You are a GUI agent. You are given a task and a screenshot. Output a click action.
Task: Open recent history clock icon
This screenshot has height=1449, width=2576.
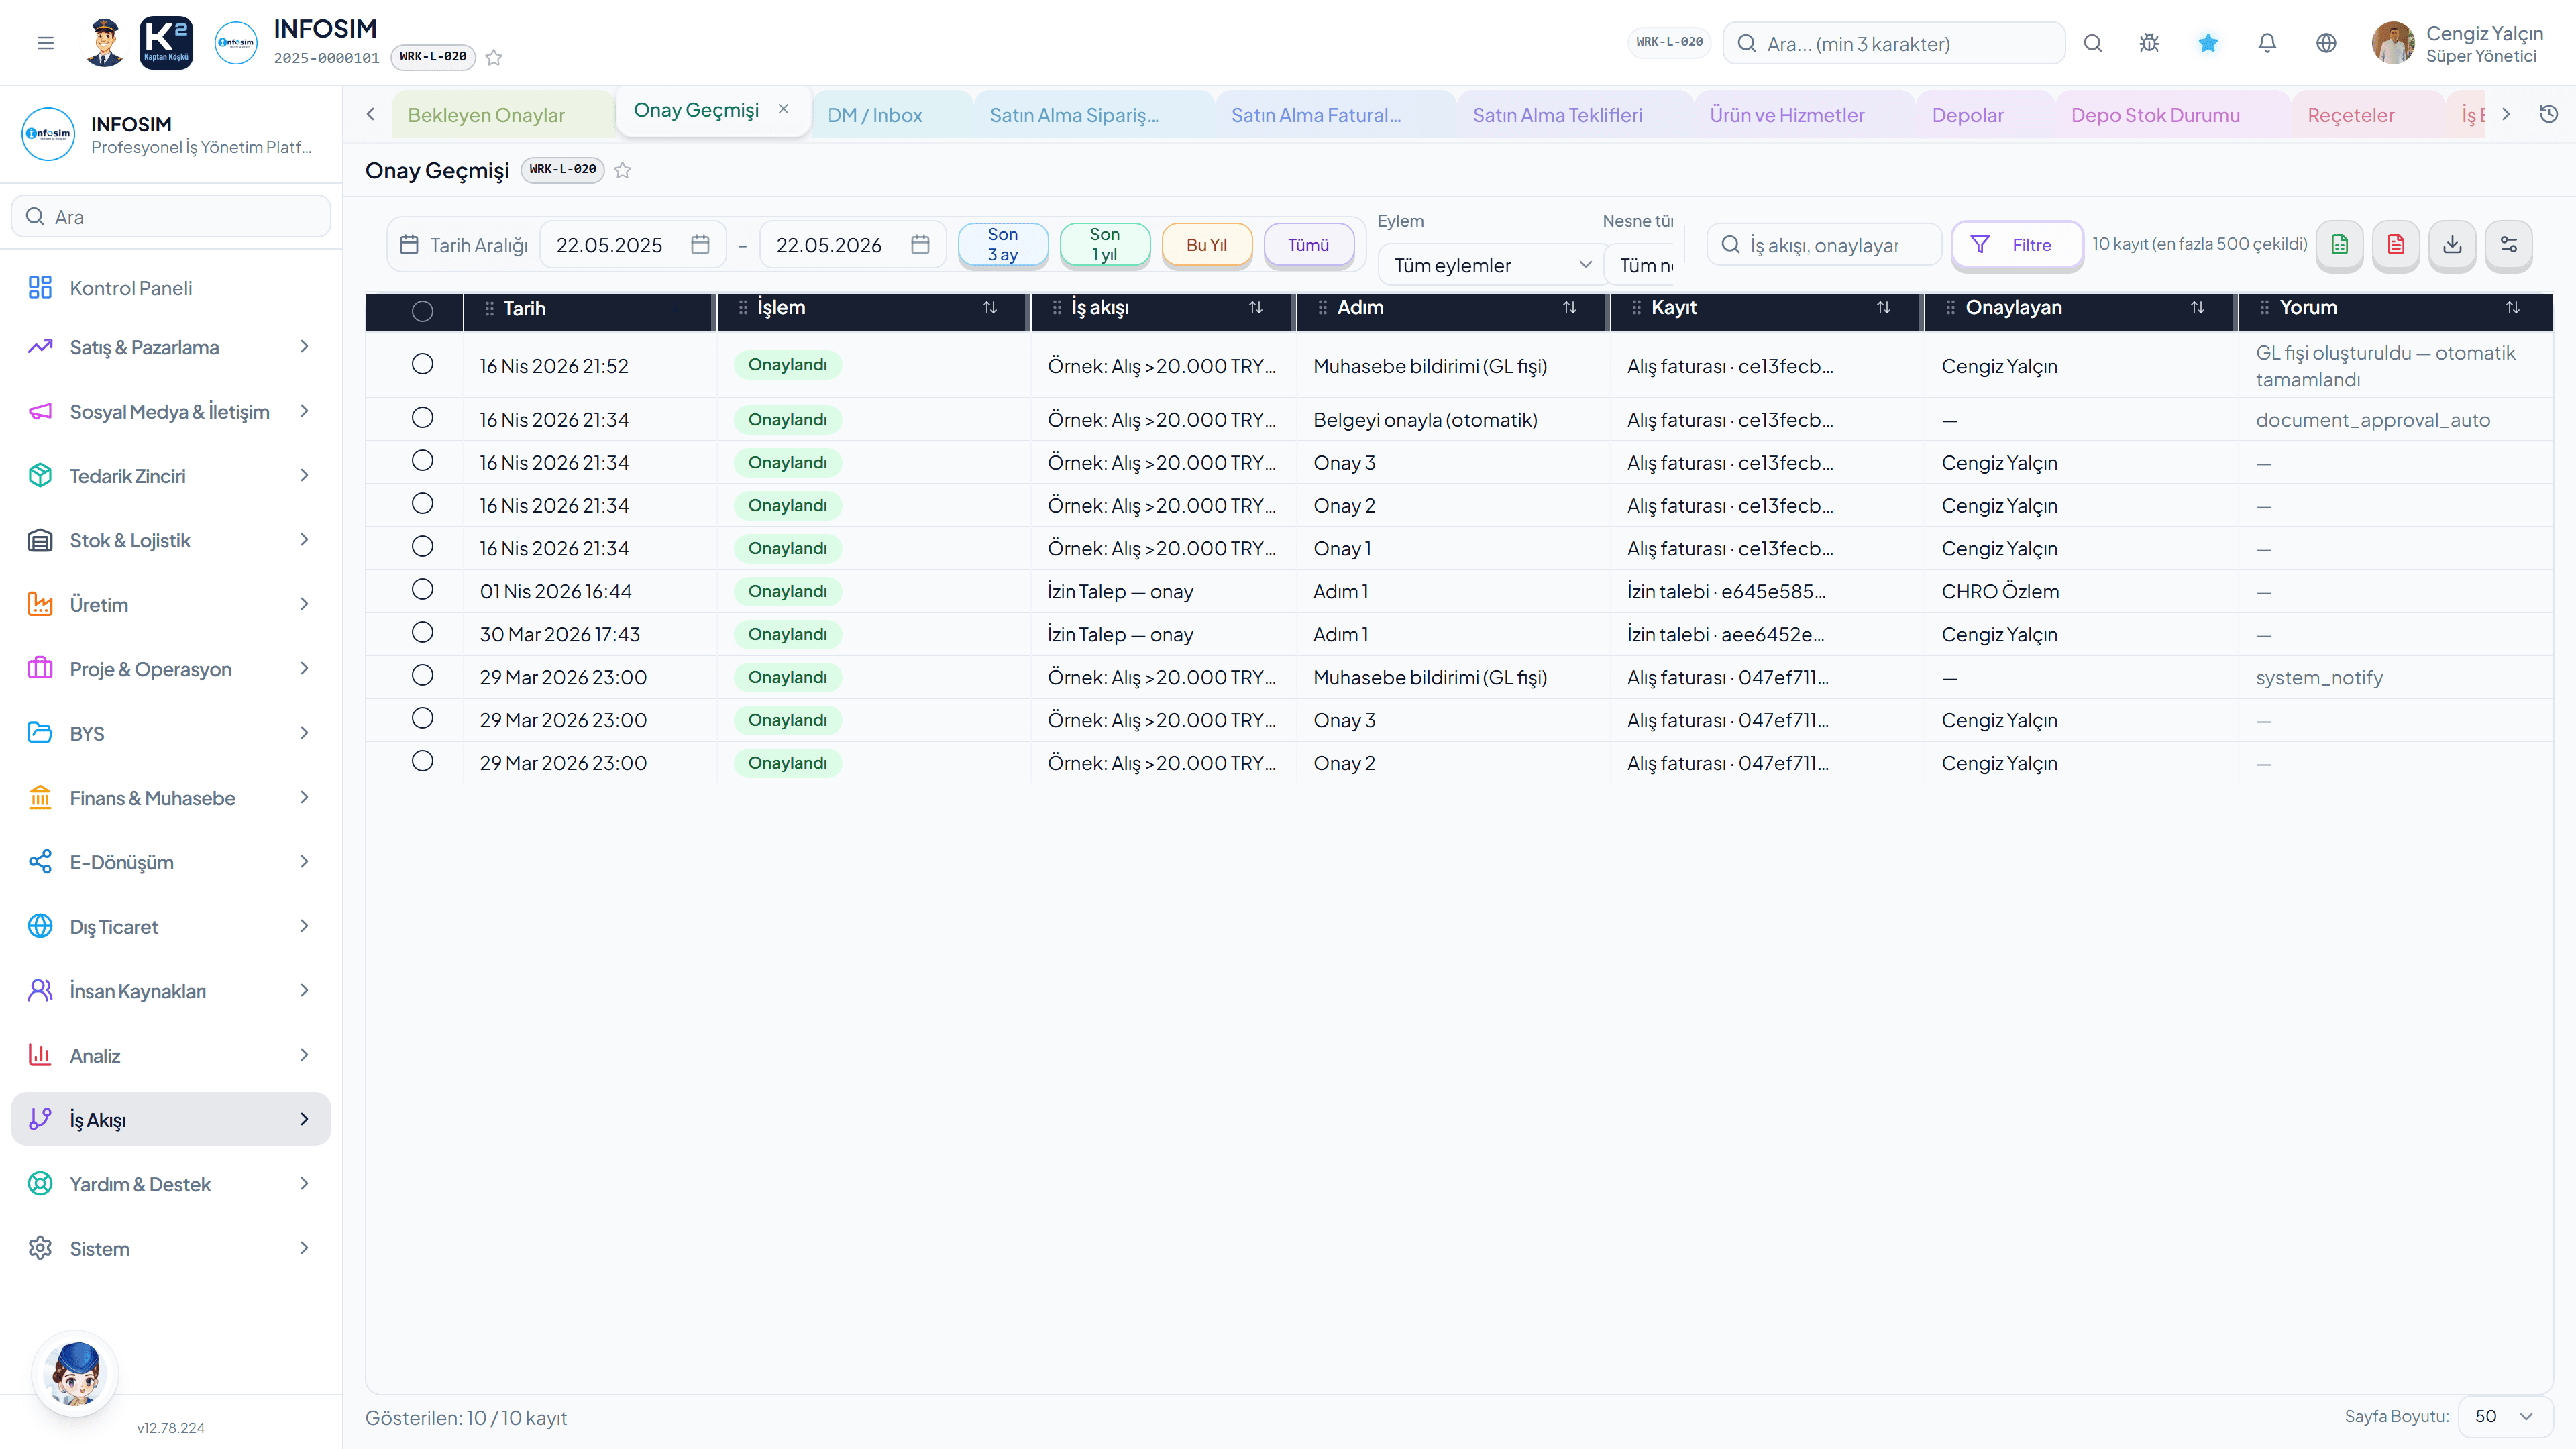[x=2549, y=114]
